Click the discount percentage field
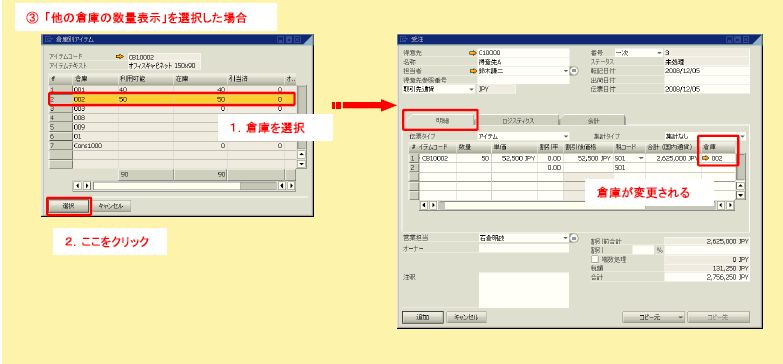This screenshot has width=783, height=364. pos(643,250)
